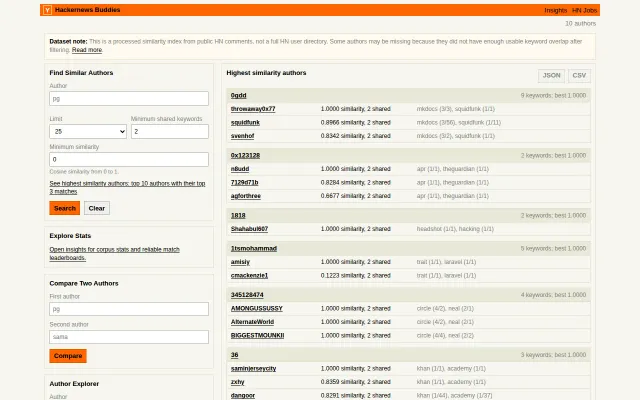
Task: Open author 0gdd group header link
Action: [x=238, y=96]
